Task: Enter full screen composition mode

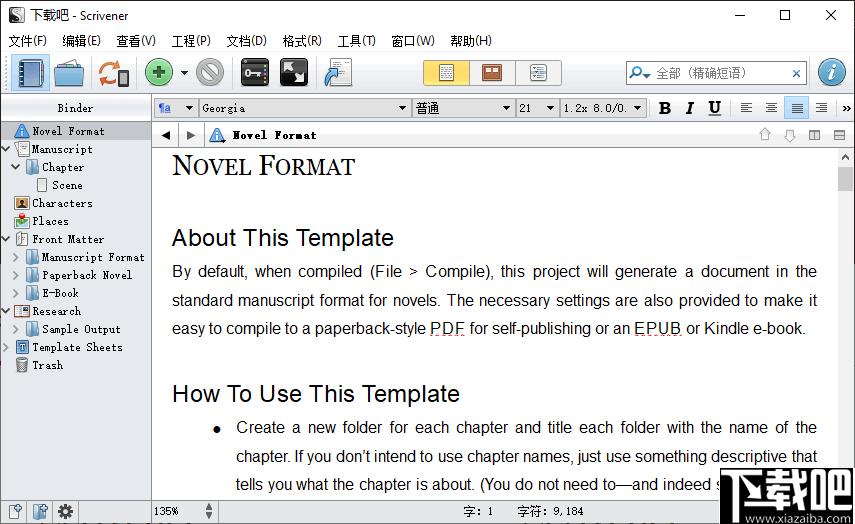Action: [294, 73]
